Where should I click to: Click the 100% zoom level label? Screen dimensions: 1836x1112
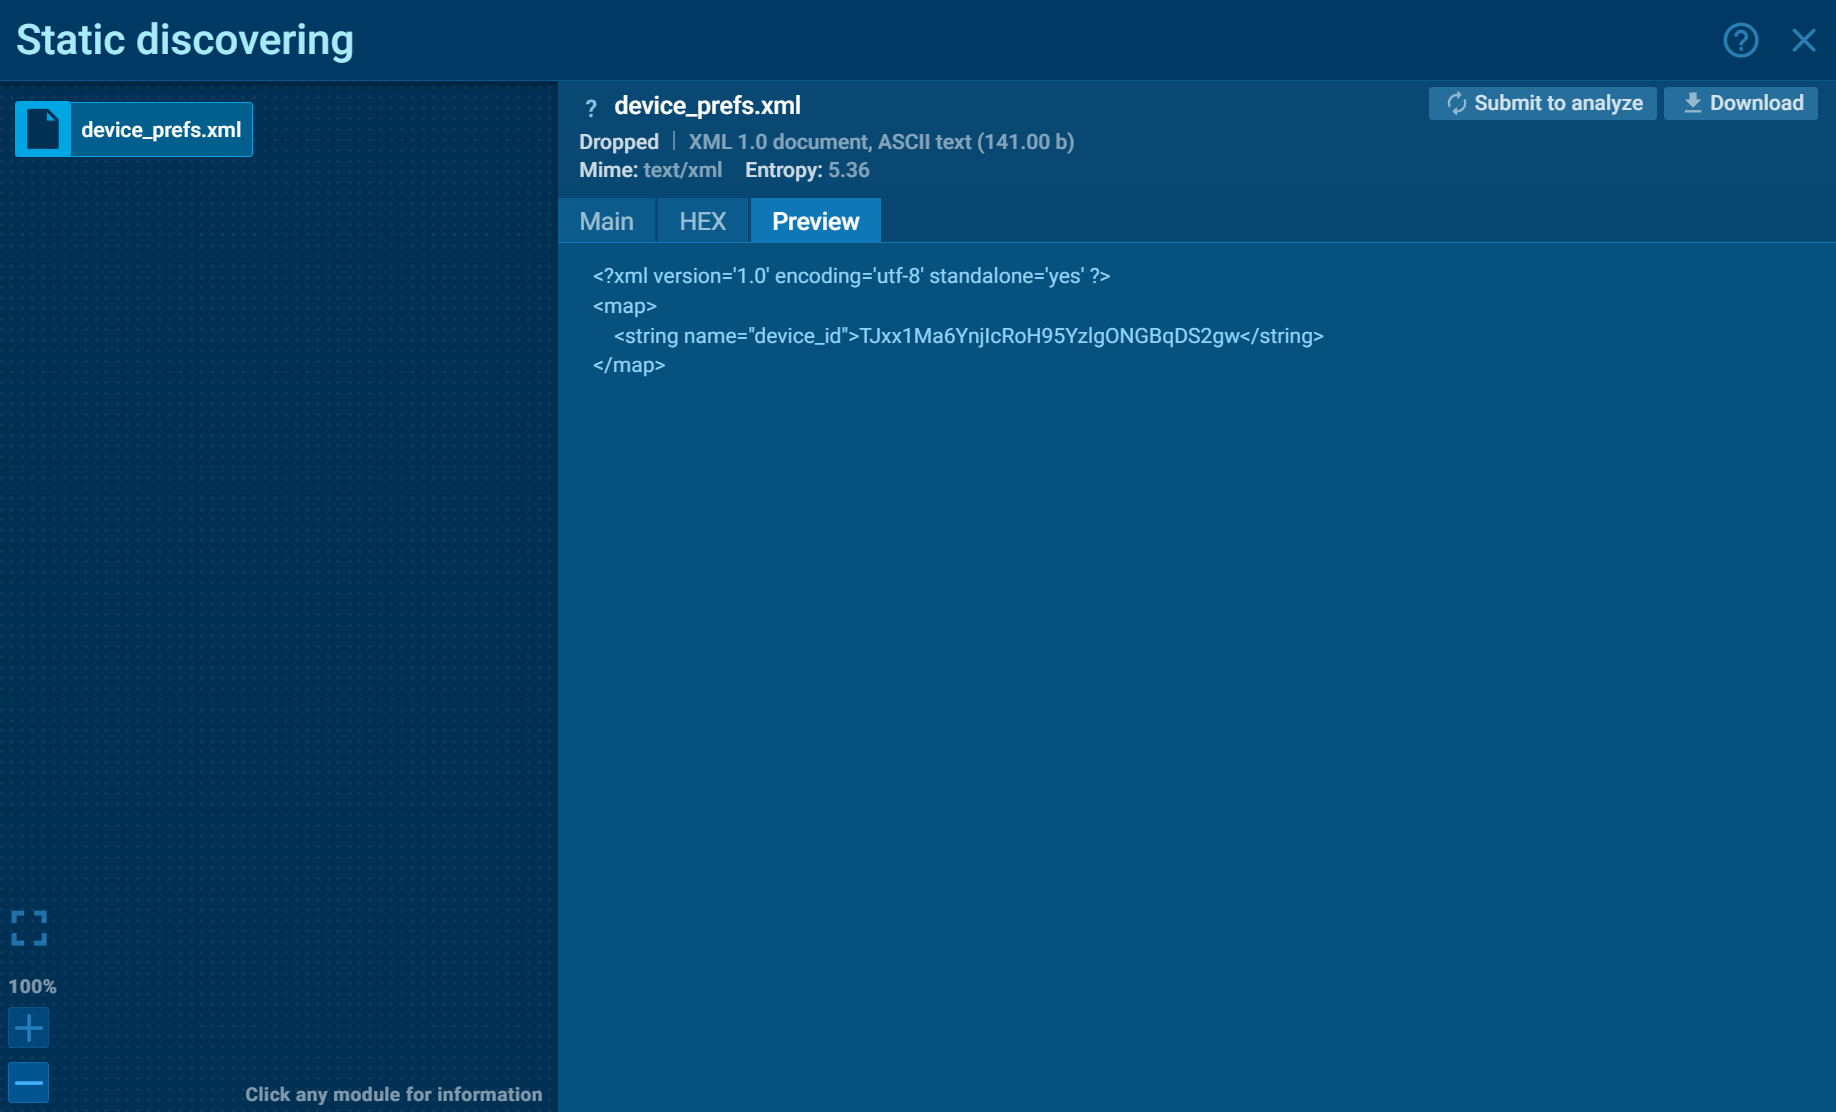pyautogui.click(x=32, y=986)
